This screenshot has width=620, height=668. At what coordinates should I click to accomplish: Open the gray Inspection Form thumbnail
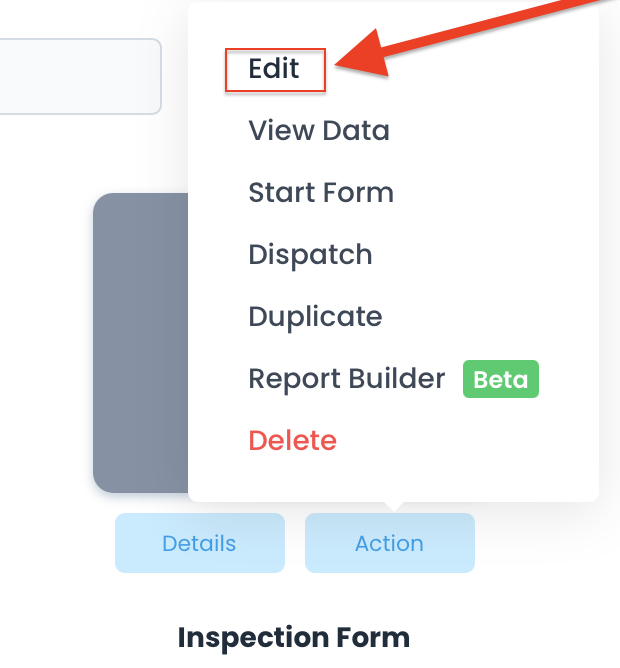(140, 340)
